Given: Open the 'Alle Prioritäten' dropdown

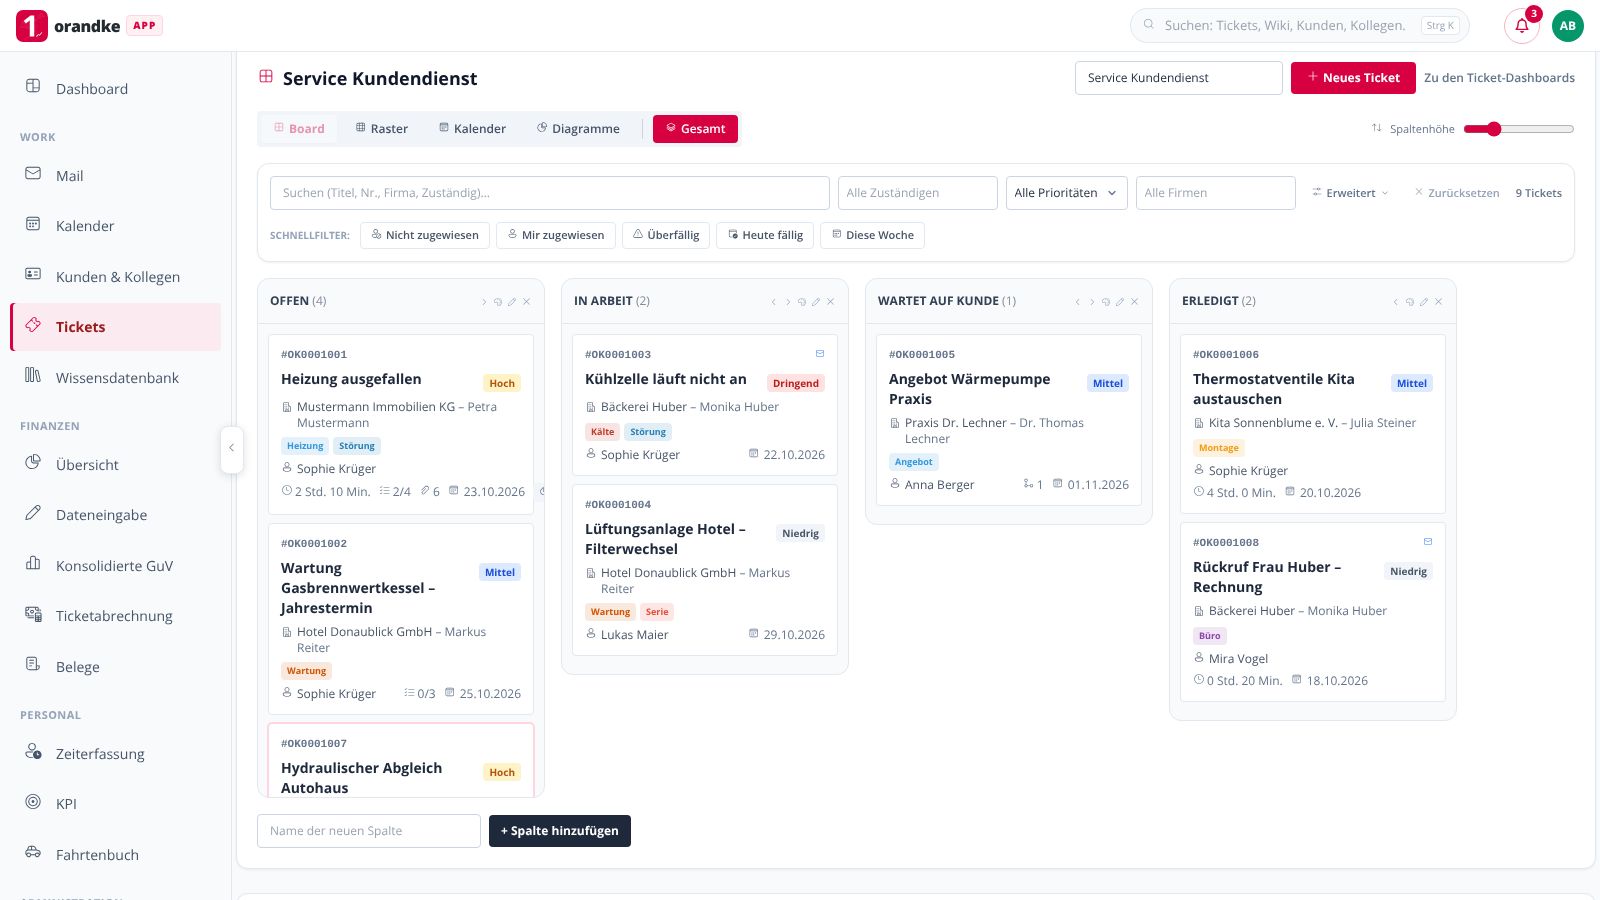Looking at the screenshot, I should point(1067,193).
